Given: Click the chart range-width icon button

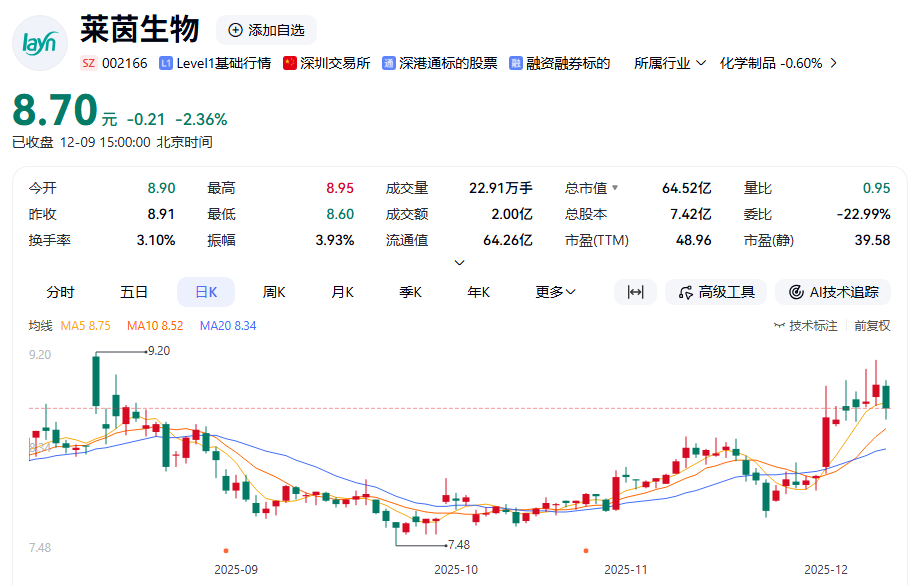Looking at the screenshot, I should [635, 292].
